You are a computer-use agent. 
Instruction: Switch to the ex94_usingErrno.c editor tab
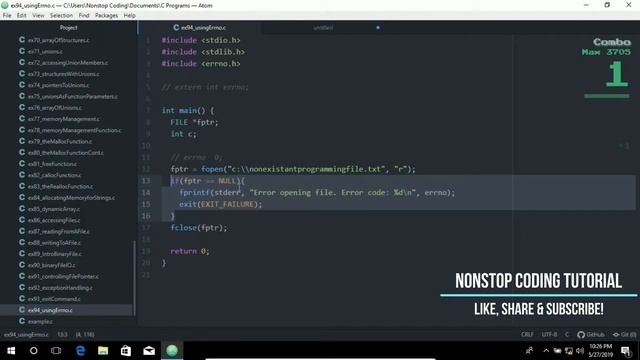pyautogui.click(x=199, y=27)
